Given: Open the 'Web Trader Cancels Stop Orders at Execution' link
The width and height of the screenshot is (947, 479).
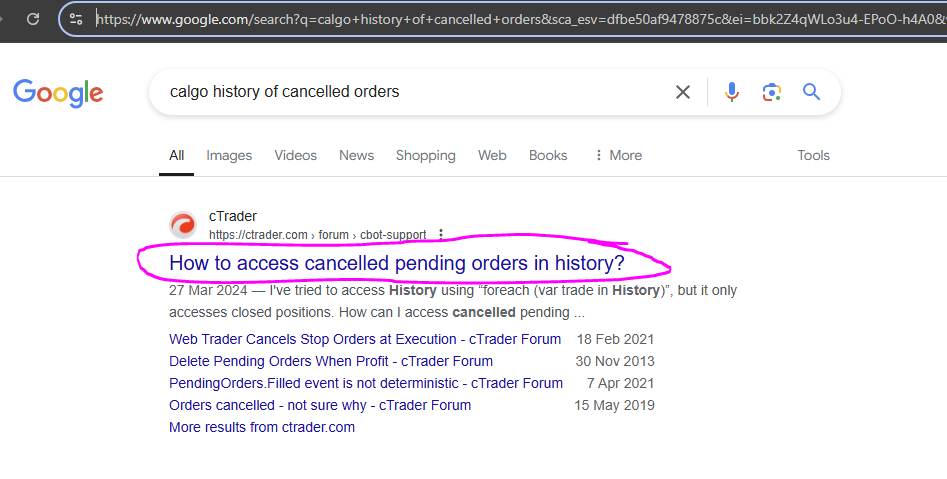Looking at the screenshot, I should (365, 339).
